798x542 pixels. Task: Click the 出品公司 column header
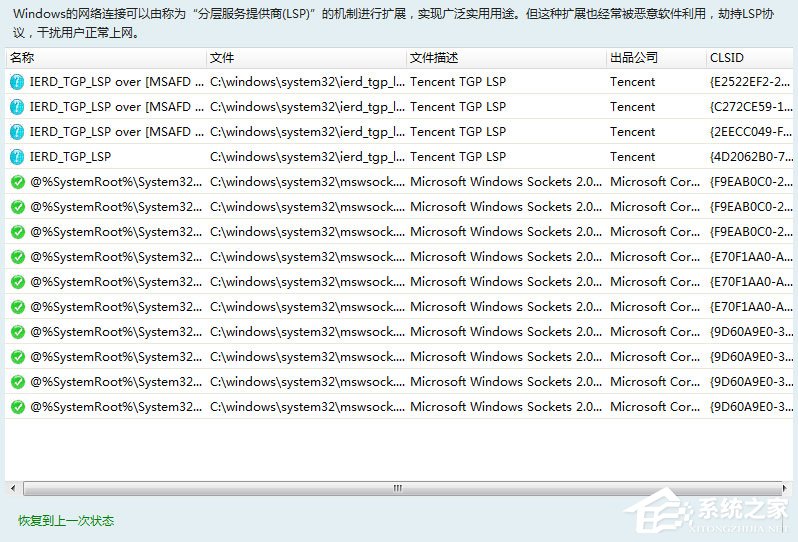pos(656,58)
